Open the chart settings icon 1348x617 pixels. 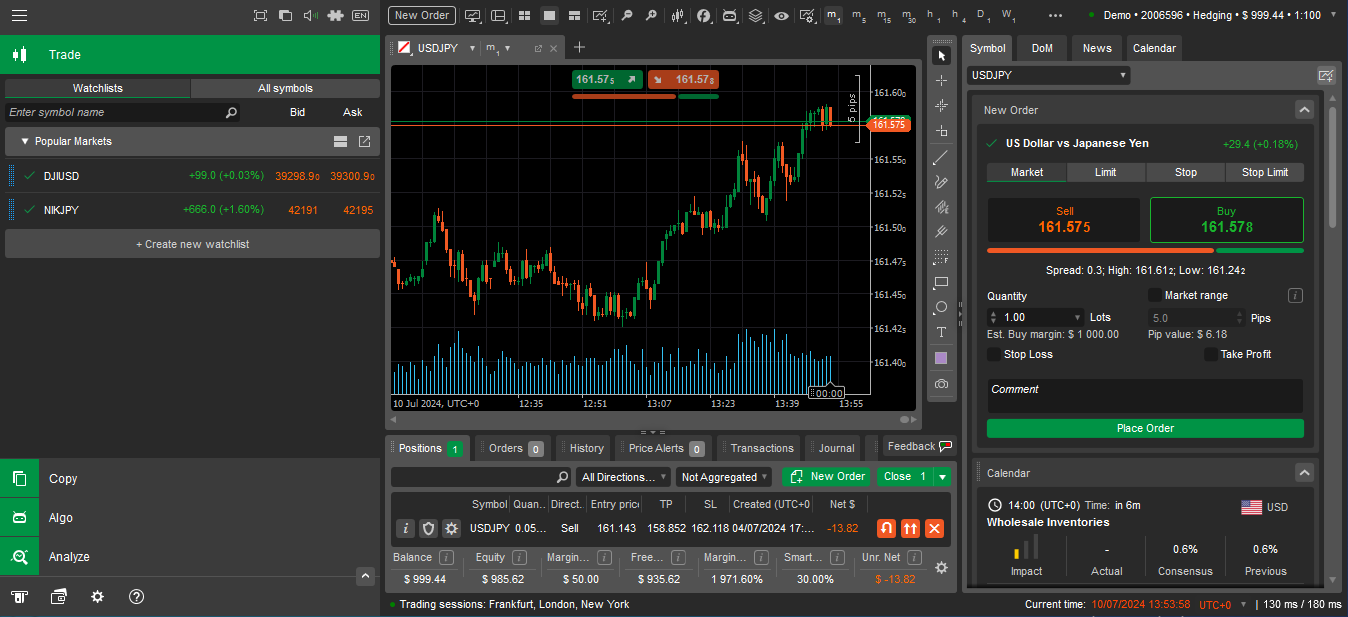807,15
